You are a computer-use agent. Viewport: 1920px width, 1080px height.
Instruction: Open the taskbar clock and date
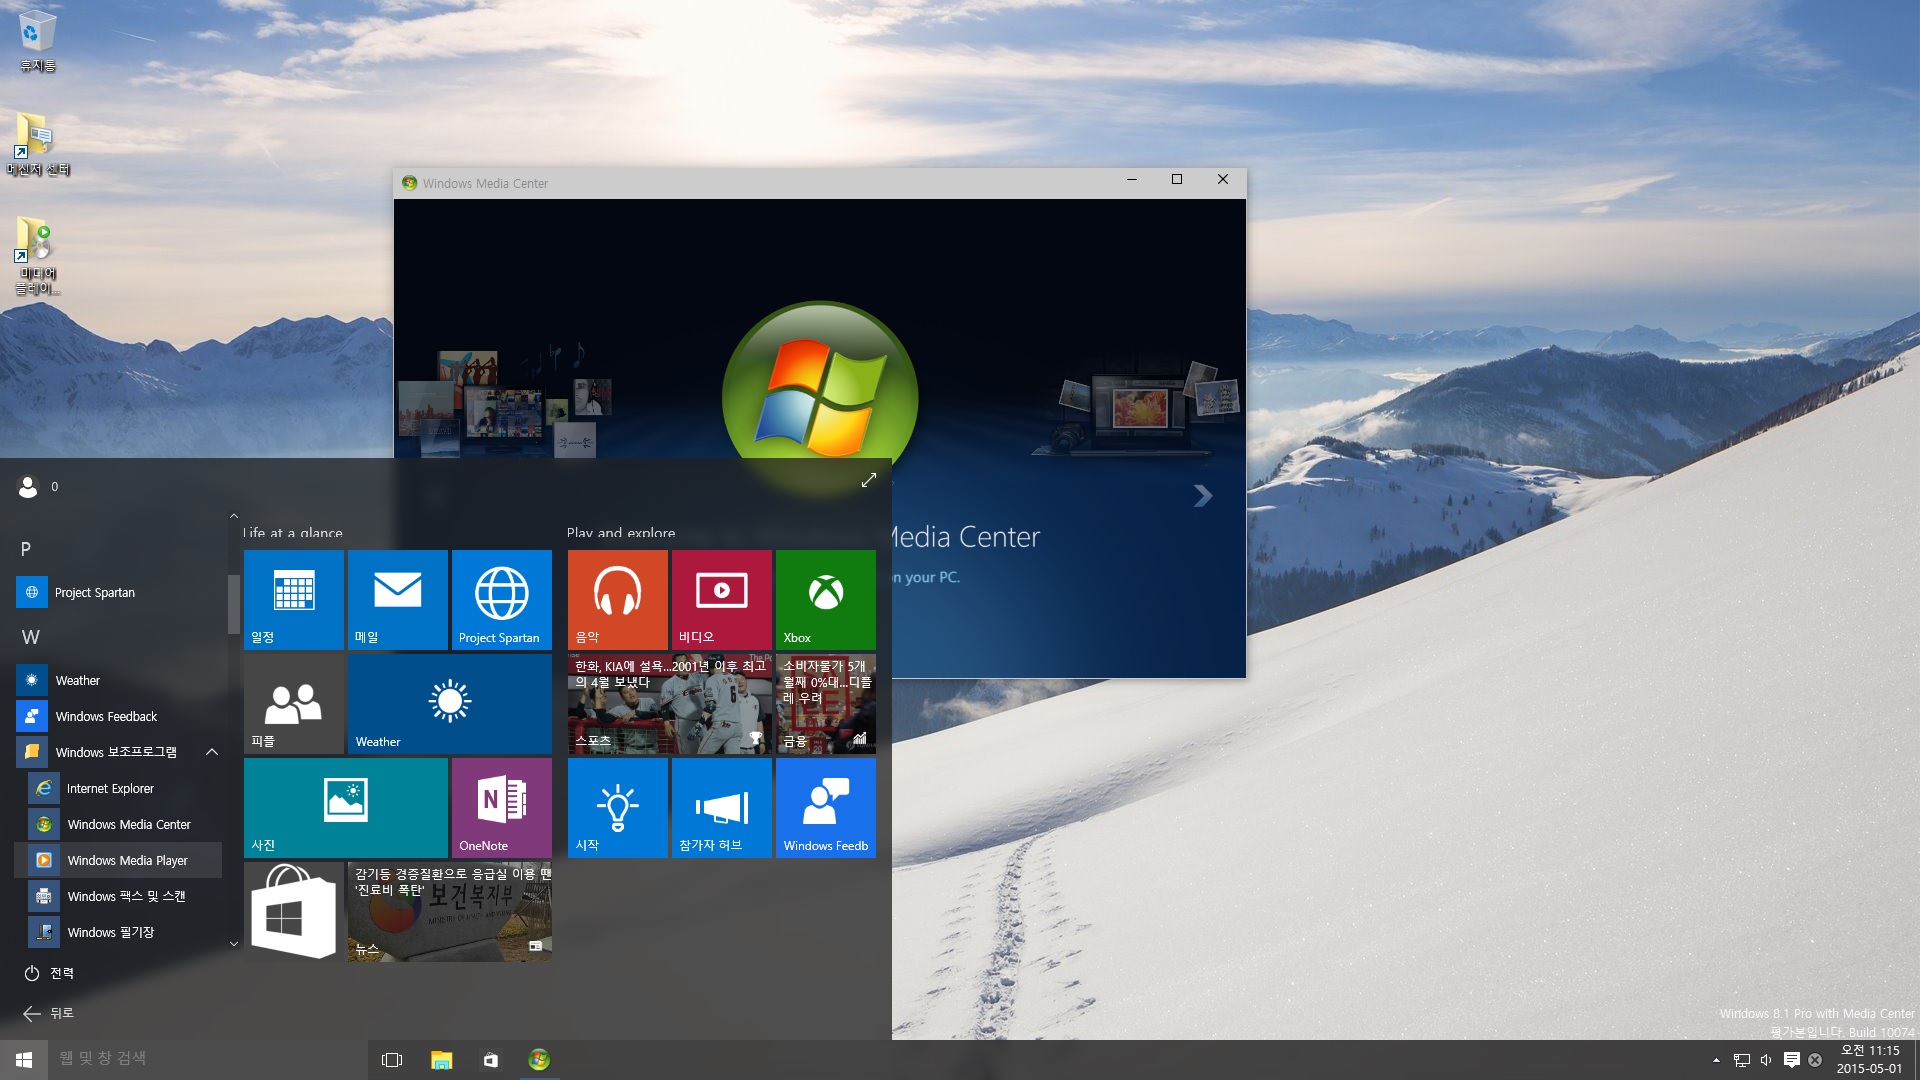coord(1869,1060)
